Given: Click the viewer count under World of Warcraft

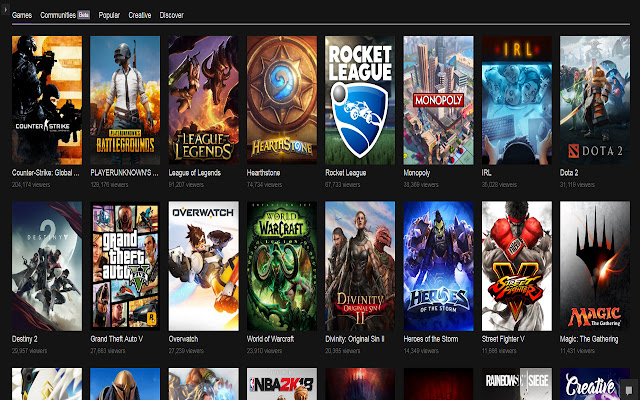Looking at the screenshot, I should [x=264, y=351].
